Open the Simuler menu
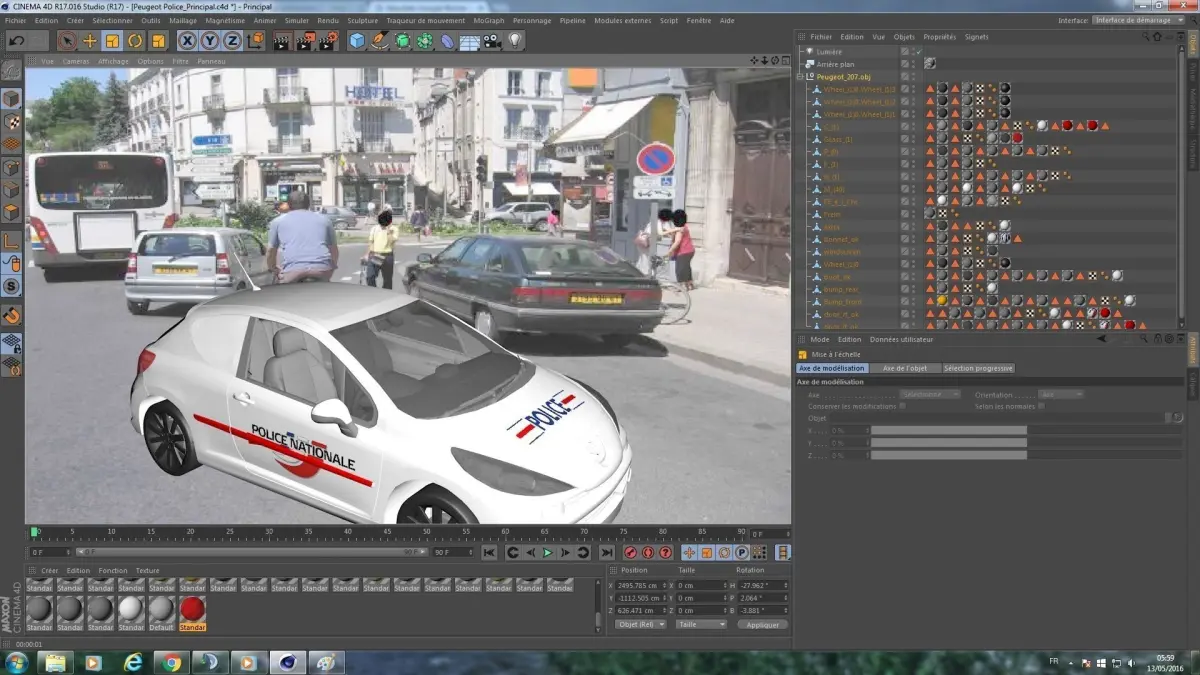Image resolution: width=1200 pixels, height=675 pixels. [297, 20]
